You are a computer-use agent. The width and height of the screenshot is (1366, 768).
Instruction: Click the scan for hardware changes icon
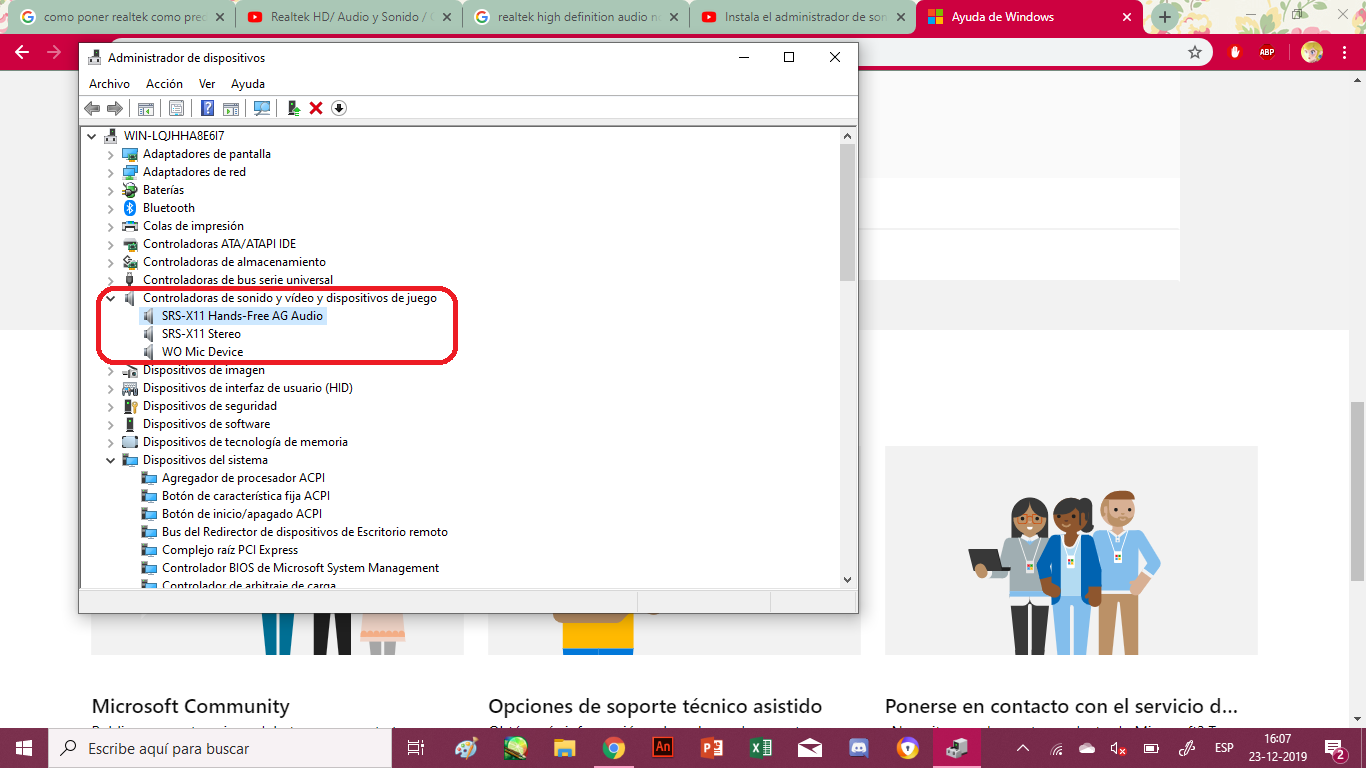[x=262, y=108]
